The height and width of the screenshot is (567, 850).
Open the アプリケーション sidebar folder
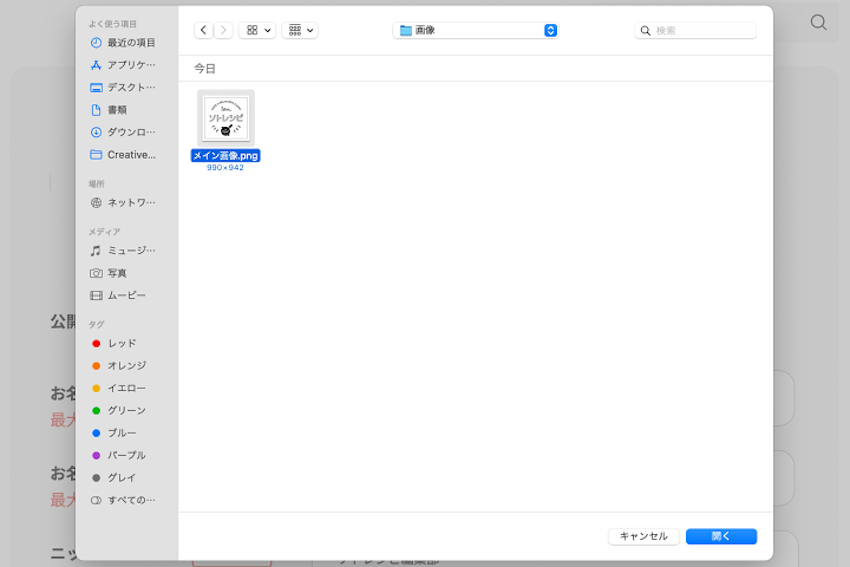click(x=123, y=65)
